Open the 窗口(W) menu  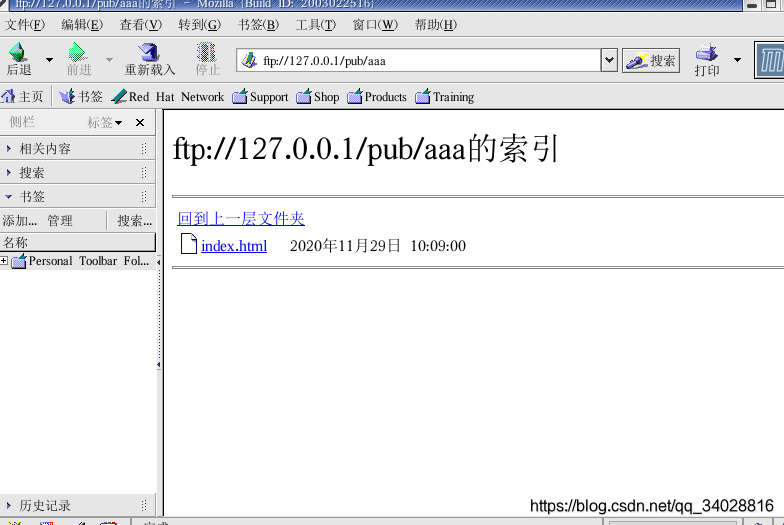pos(375,24)
